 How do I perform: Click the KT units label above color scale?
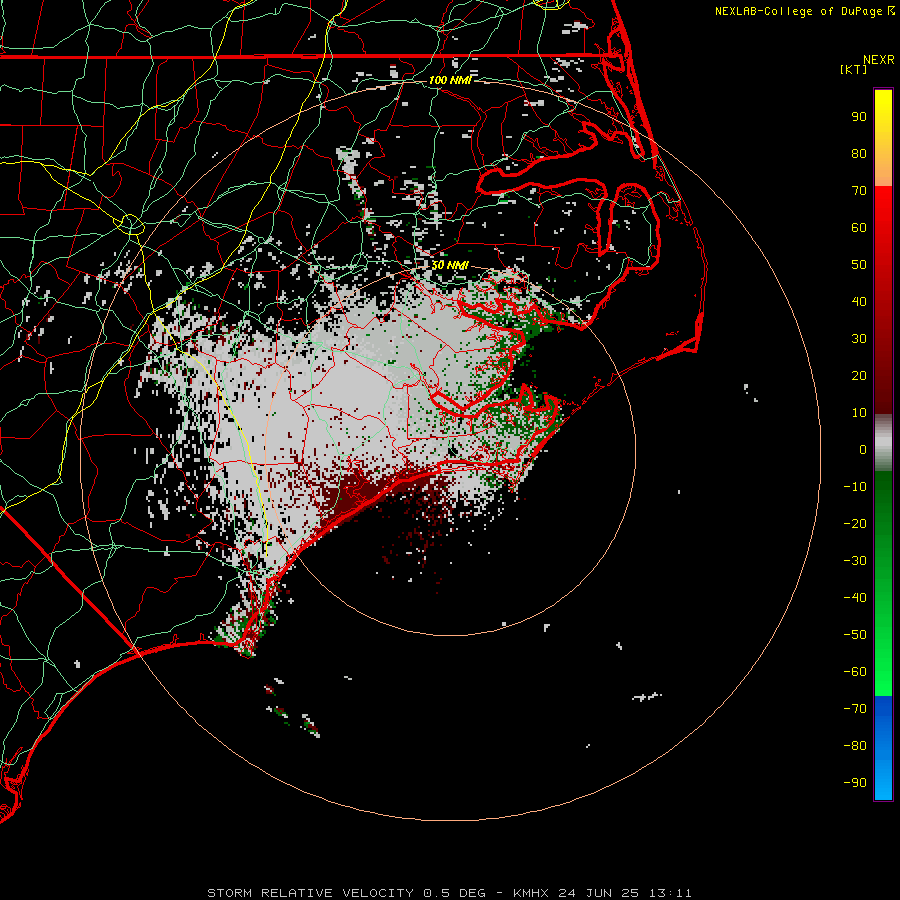click(853, 69)
